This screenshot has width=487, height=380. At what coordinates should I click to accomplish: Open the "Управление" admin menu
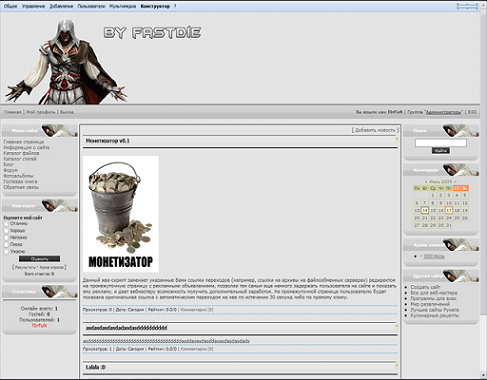(x=33, y=6)
